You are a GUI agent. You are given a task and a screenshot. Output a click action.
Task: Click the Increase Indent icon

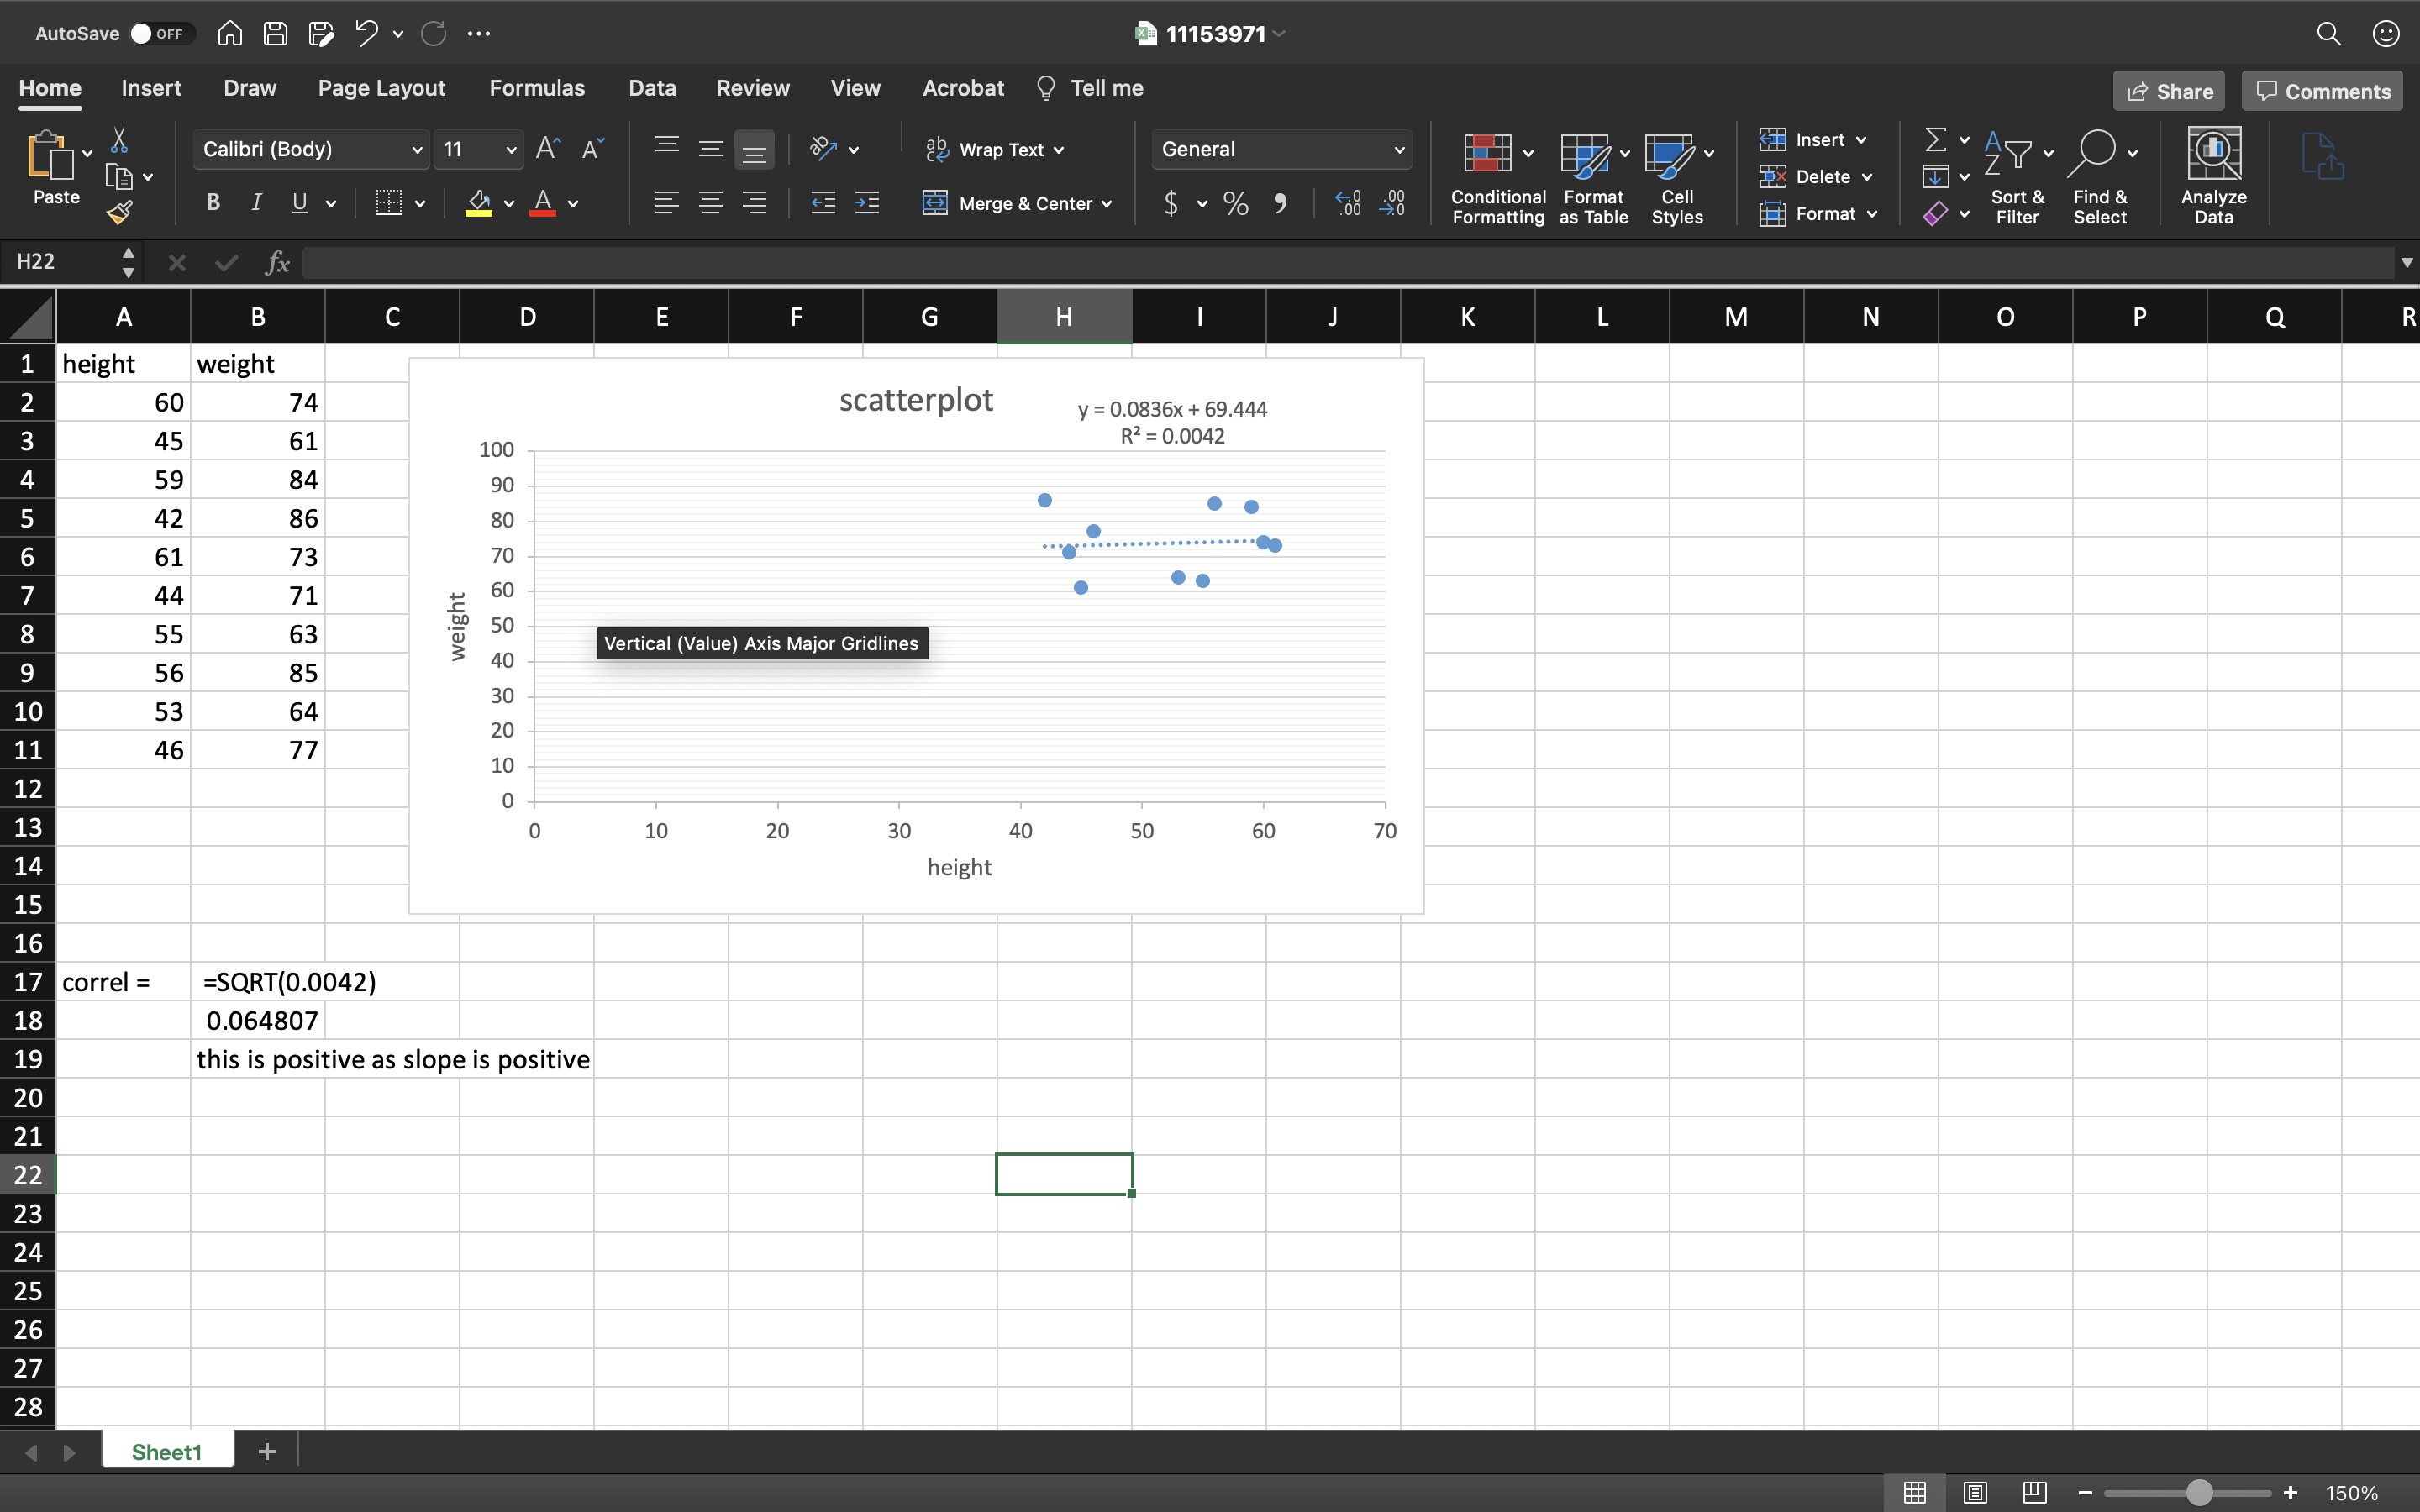(x=867, y=204)
